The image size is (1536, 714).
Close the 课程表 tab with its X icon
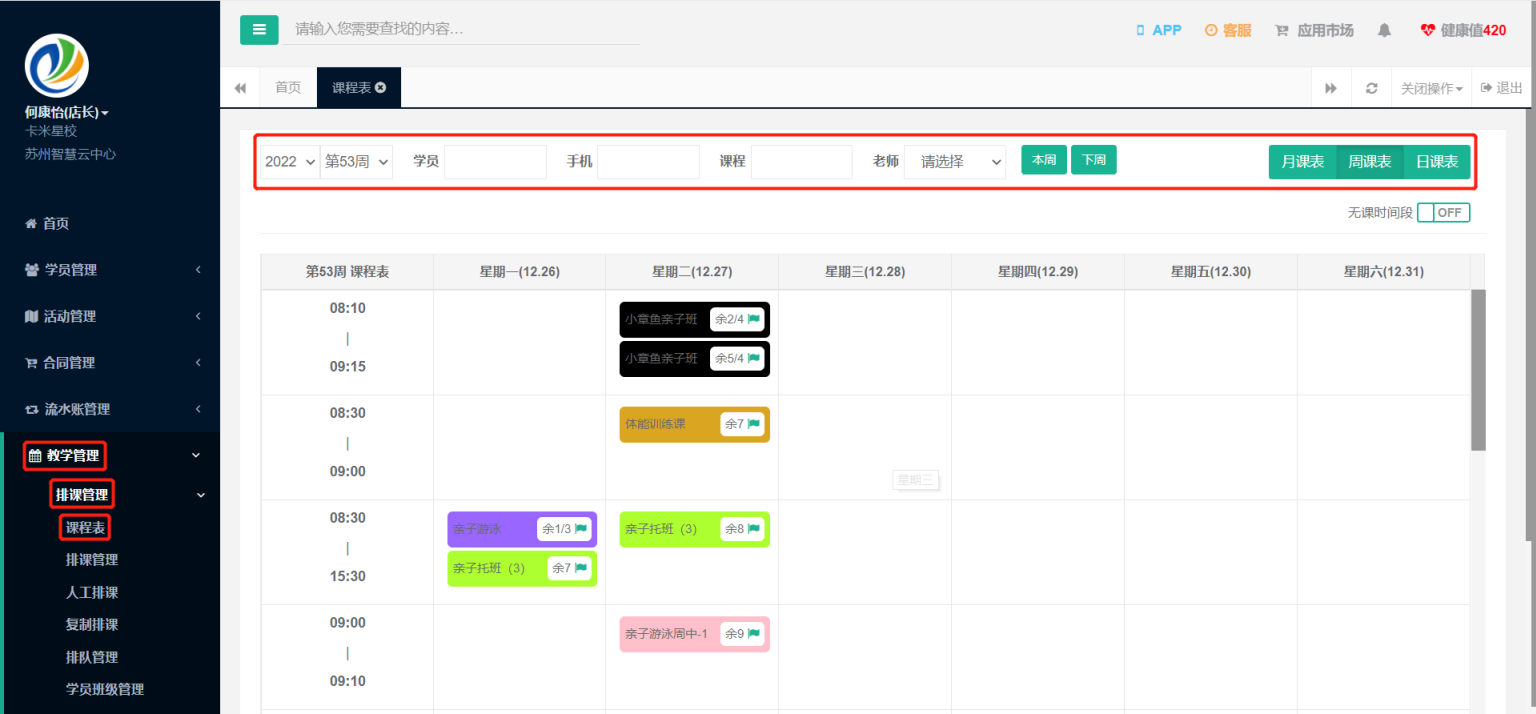[x=381, y=88]
